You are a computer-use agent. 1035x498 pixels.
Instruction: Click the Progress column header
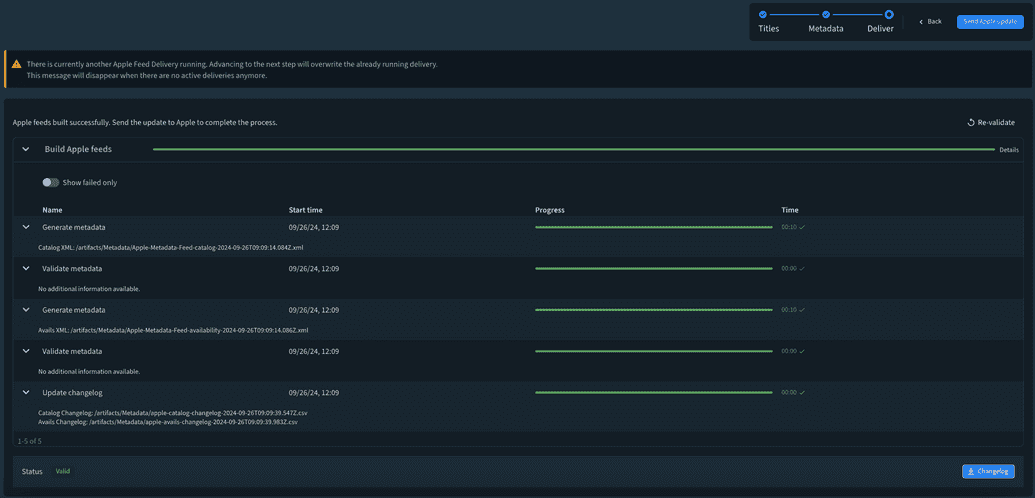click(550, 210)
